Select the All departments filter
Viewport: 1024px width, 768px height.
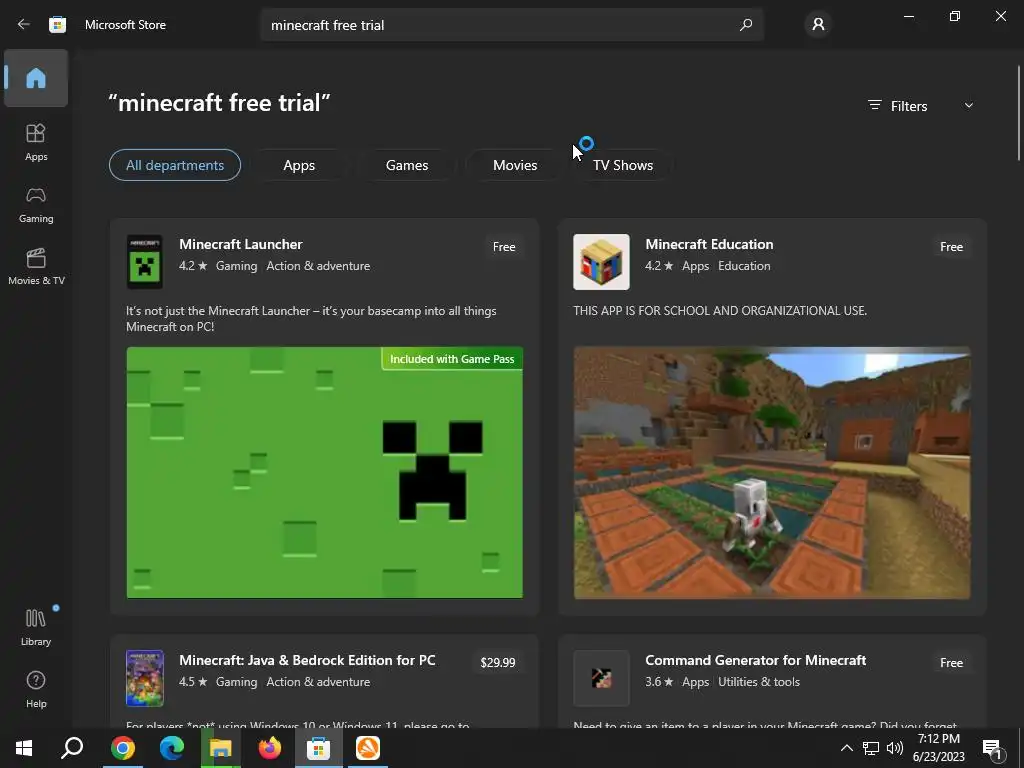click(174, 165)
